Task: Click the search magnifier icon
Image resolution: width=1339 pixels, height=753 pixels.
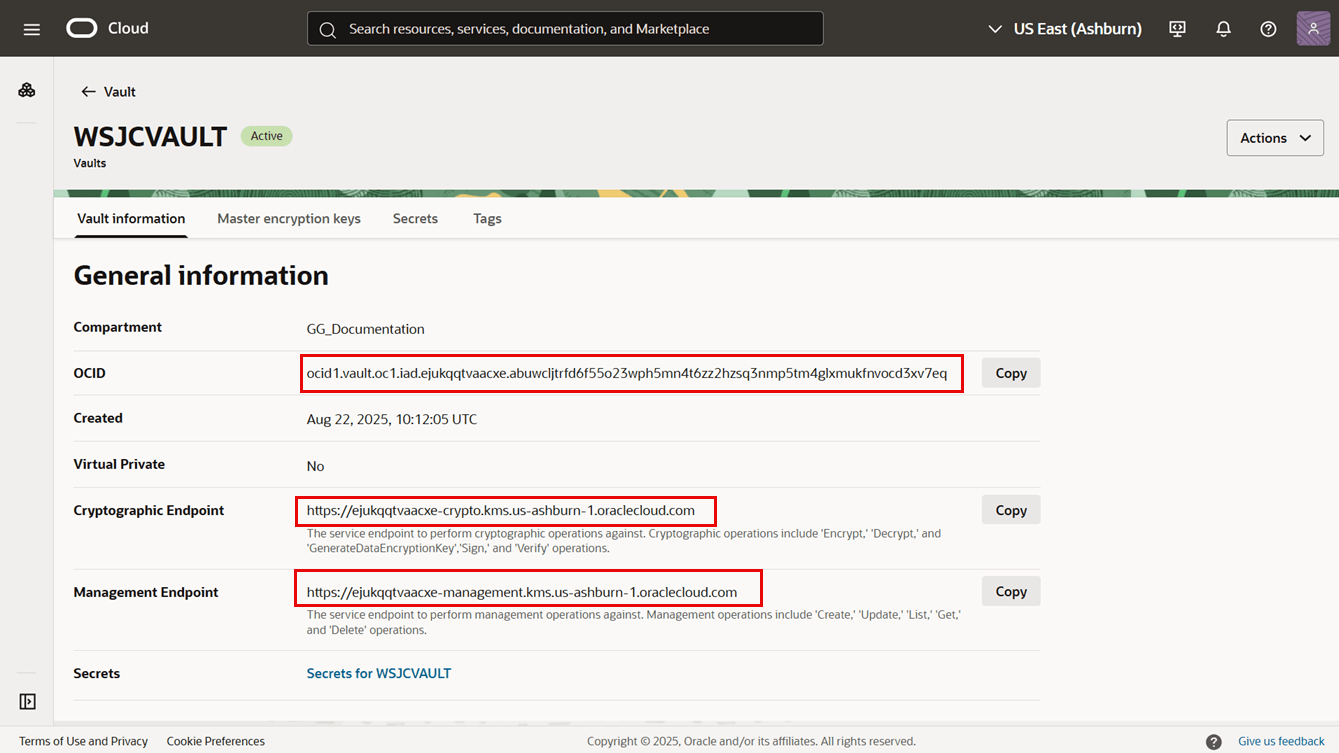Action: click(x=327, y=28)
